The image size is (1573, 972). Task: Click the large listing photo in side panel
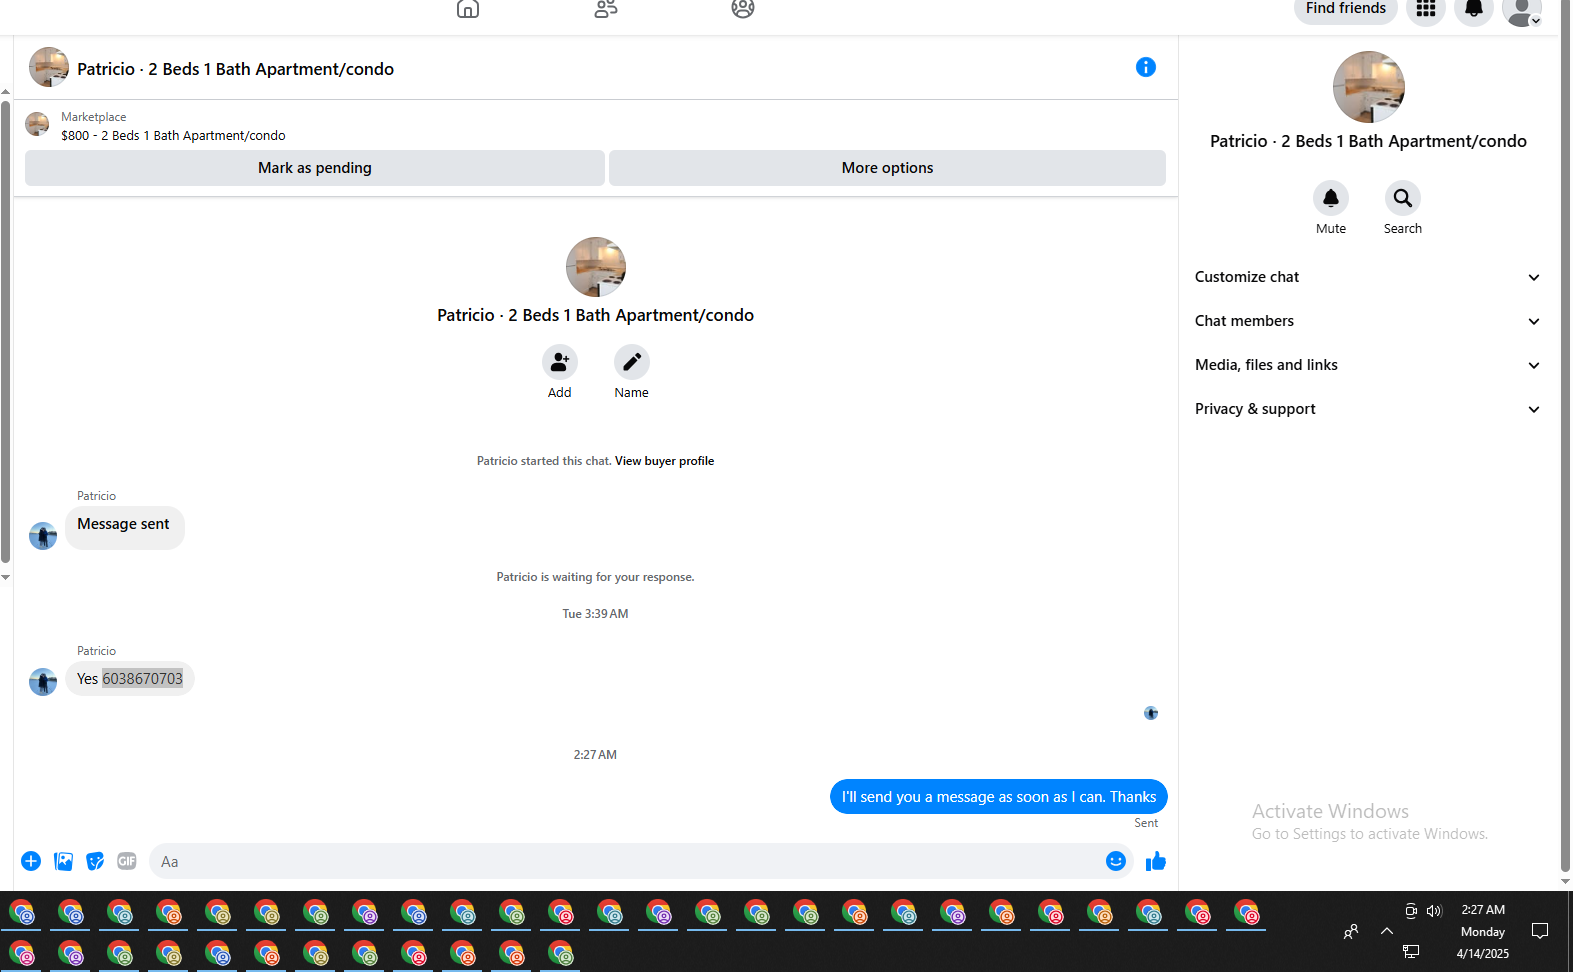tap(1368, 87)
